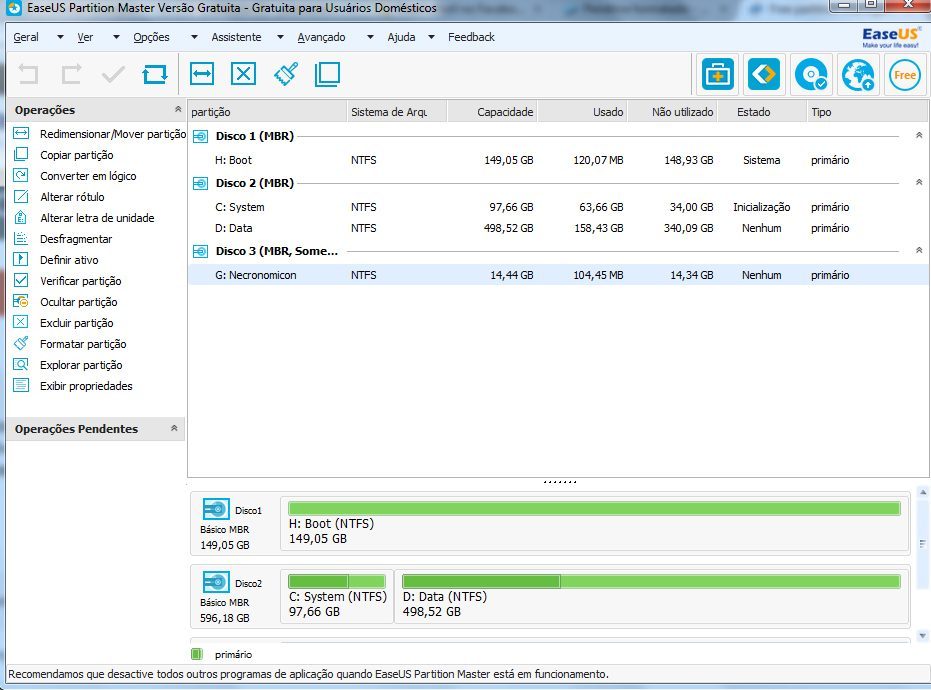Select the H: Boot partition row
This screenshot has height=690, width=931.
click(x=558, y=160)
